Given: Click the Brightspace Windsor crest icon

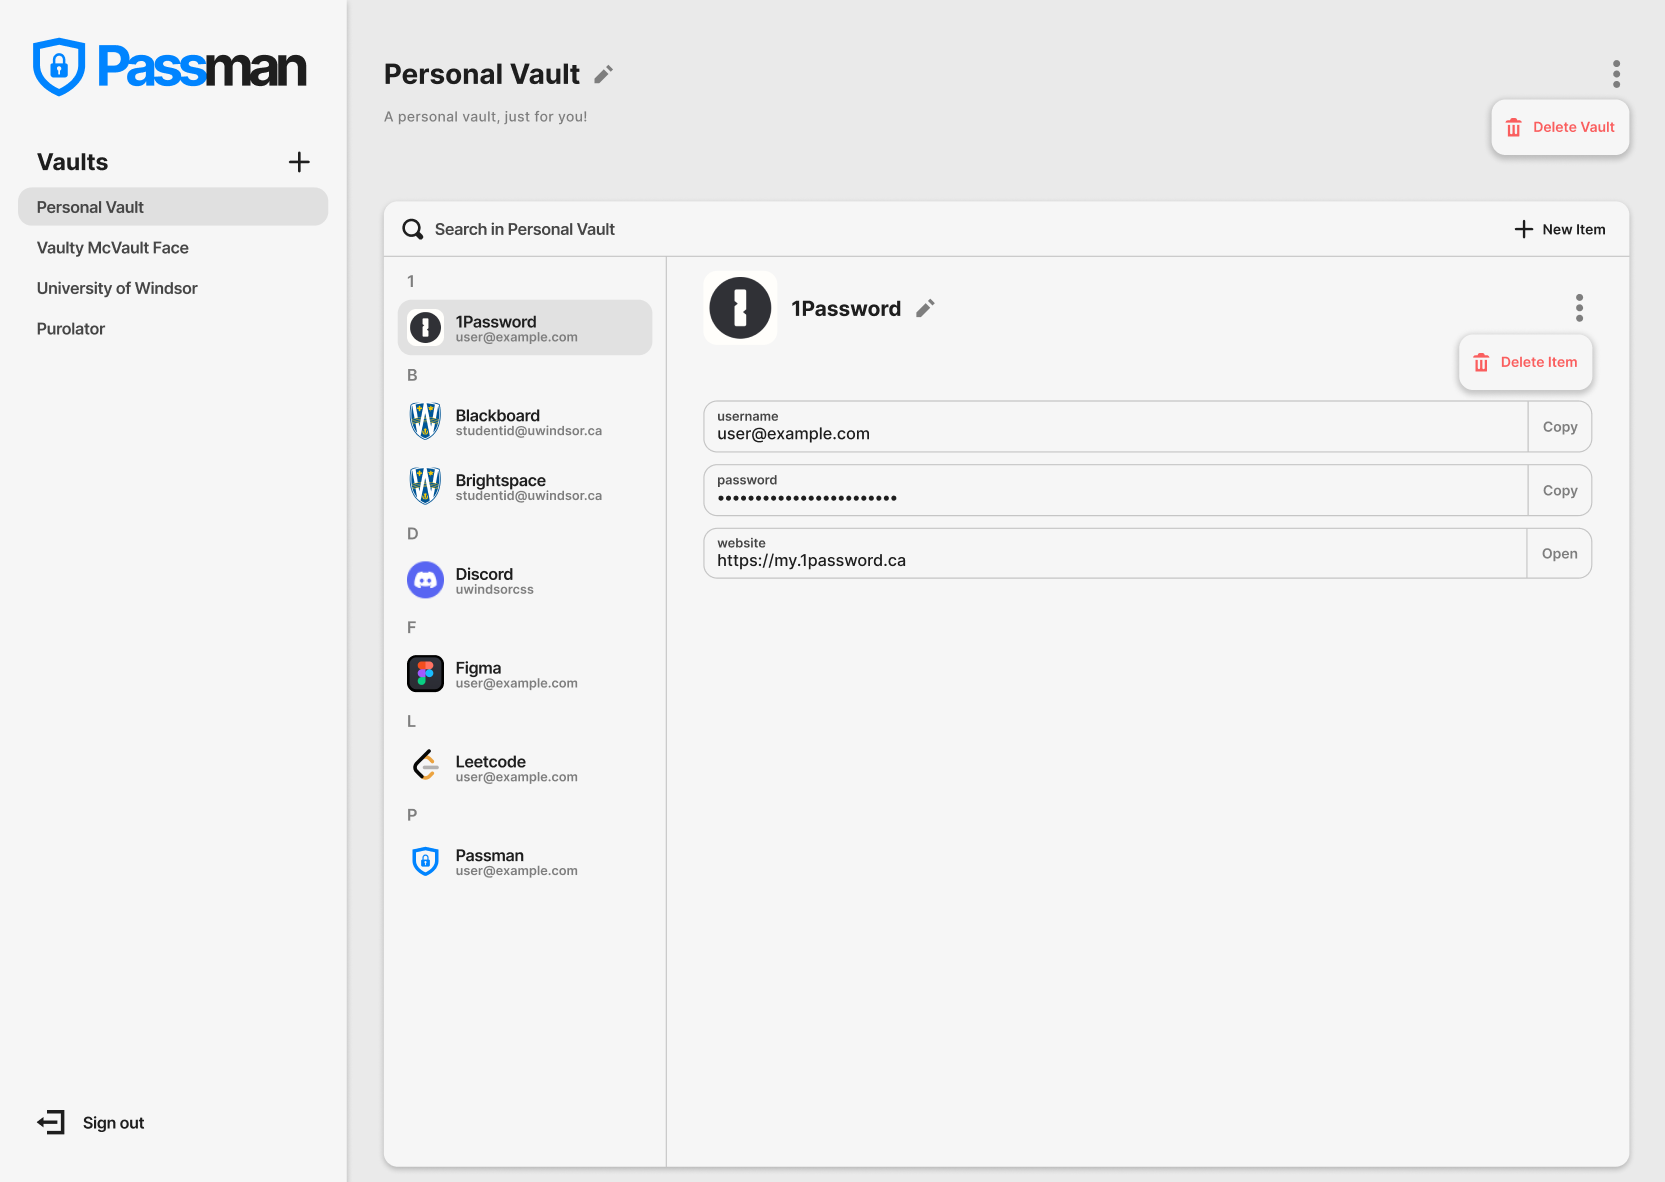Looking at the screenshot, I should click(425, 486).
